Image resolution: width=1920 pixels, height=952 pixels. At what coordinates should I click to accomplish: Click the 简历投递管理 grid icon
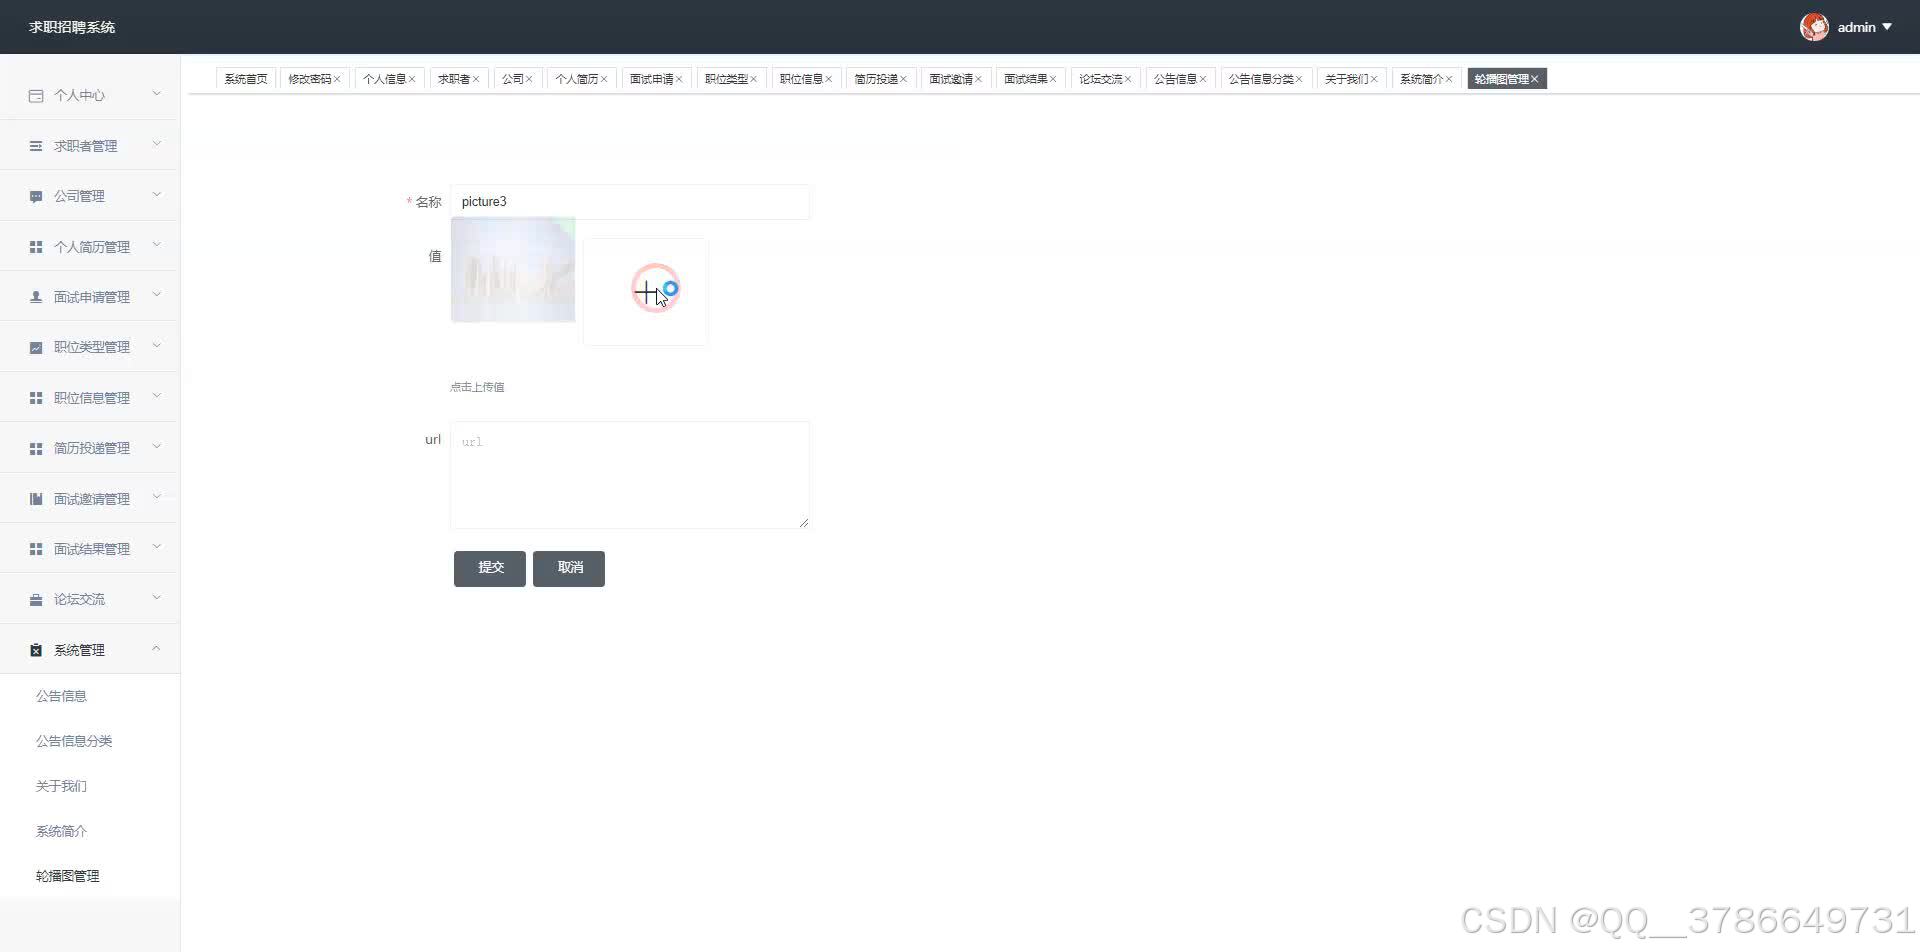(x=36, y=449)
